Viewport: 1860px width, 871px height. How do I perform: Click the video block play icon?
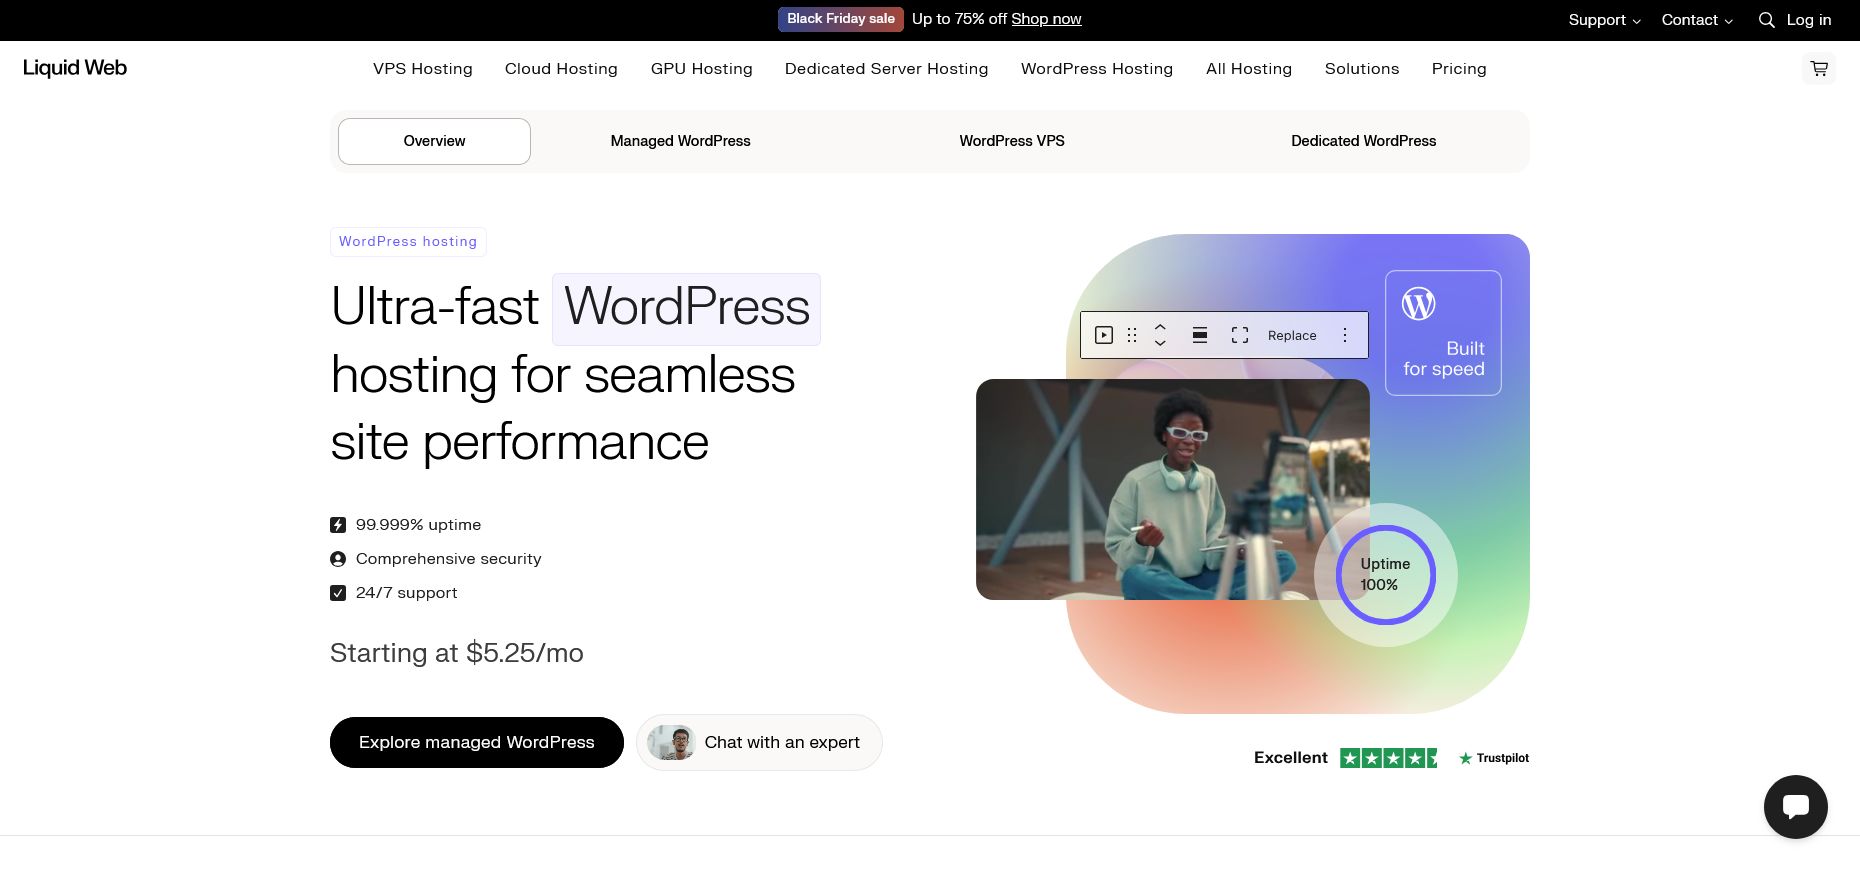pos(1104,335)
